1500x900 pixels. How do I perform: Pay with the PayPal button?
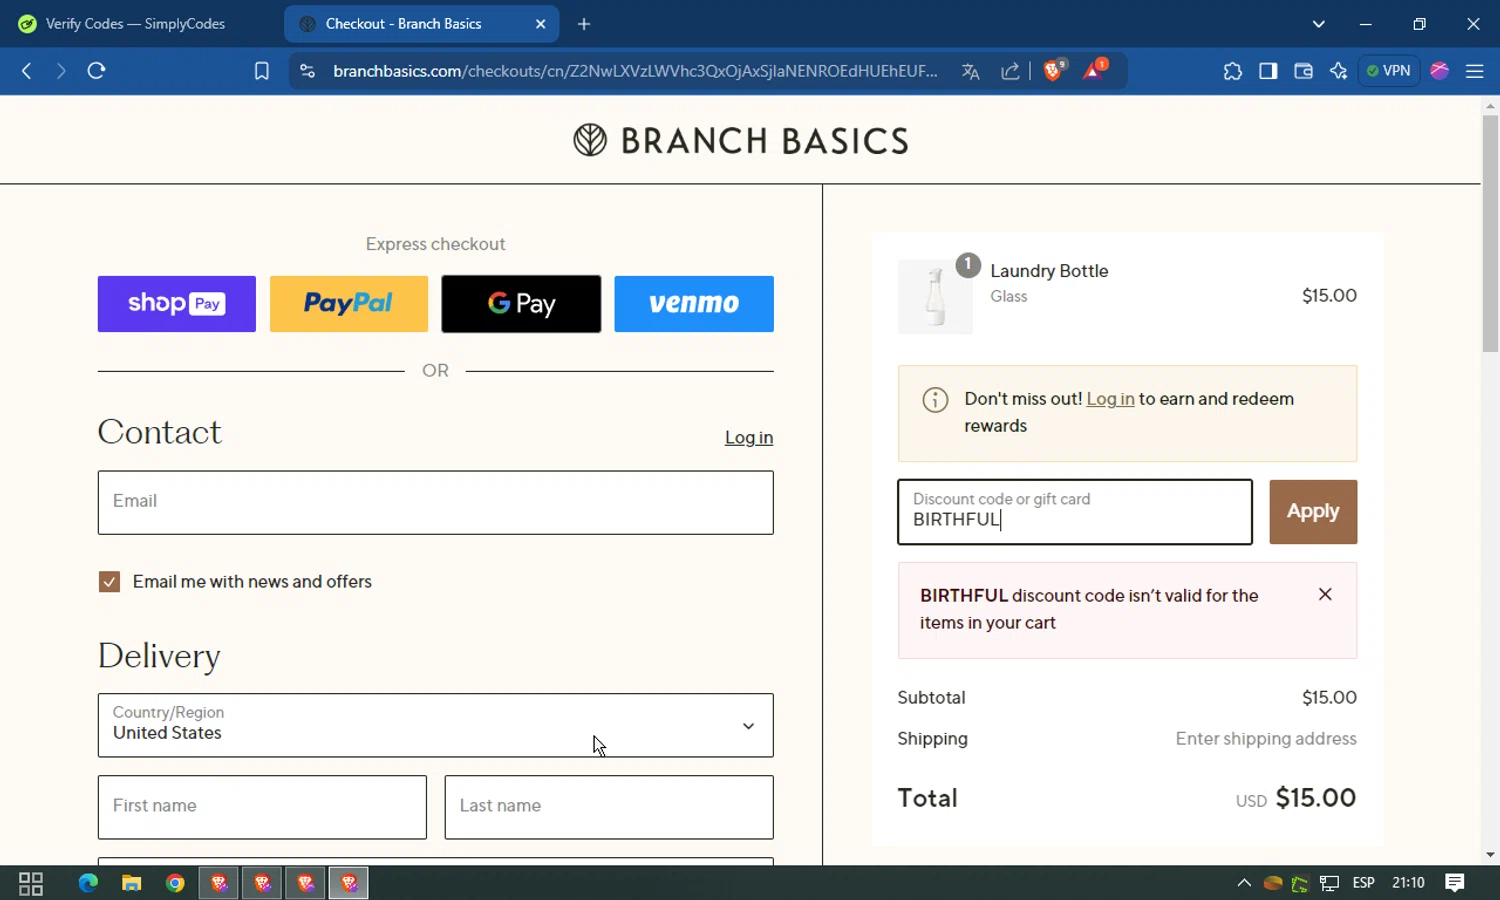(349, 304)
